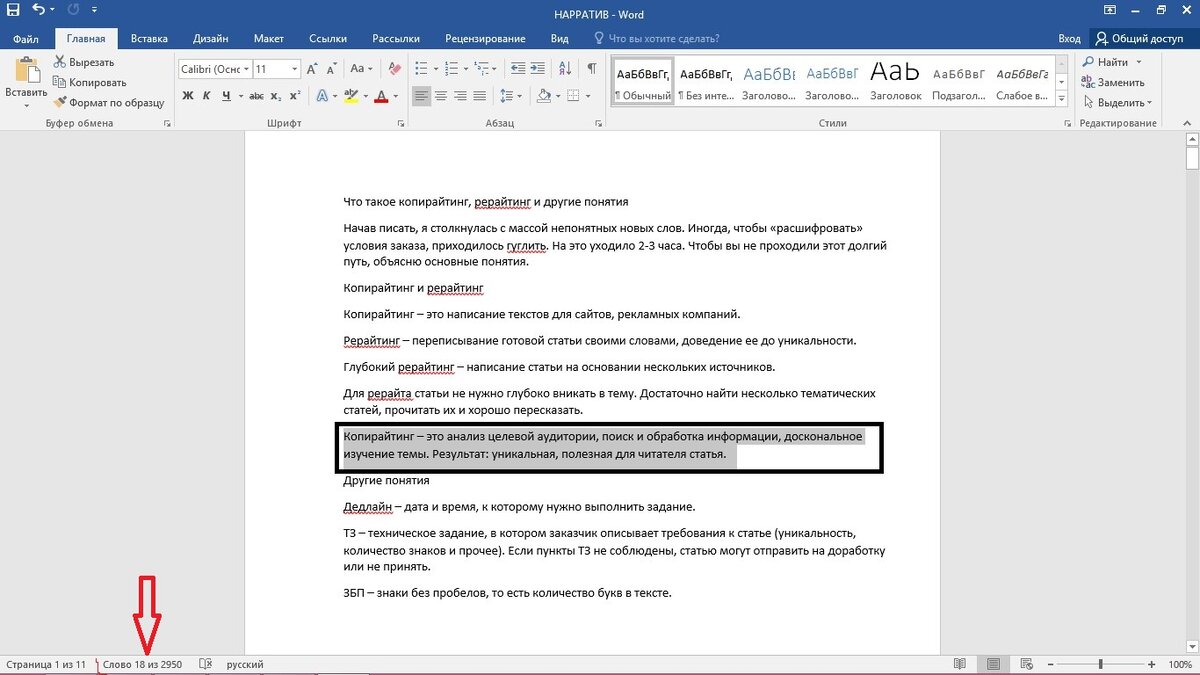Clear all formatting with the eraser icon
This screenshot has width=1200, height=675.
pos(393,69)
